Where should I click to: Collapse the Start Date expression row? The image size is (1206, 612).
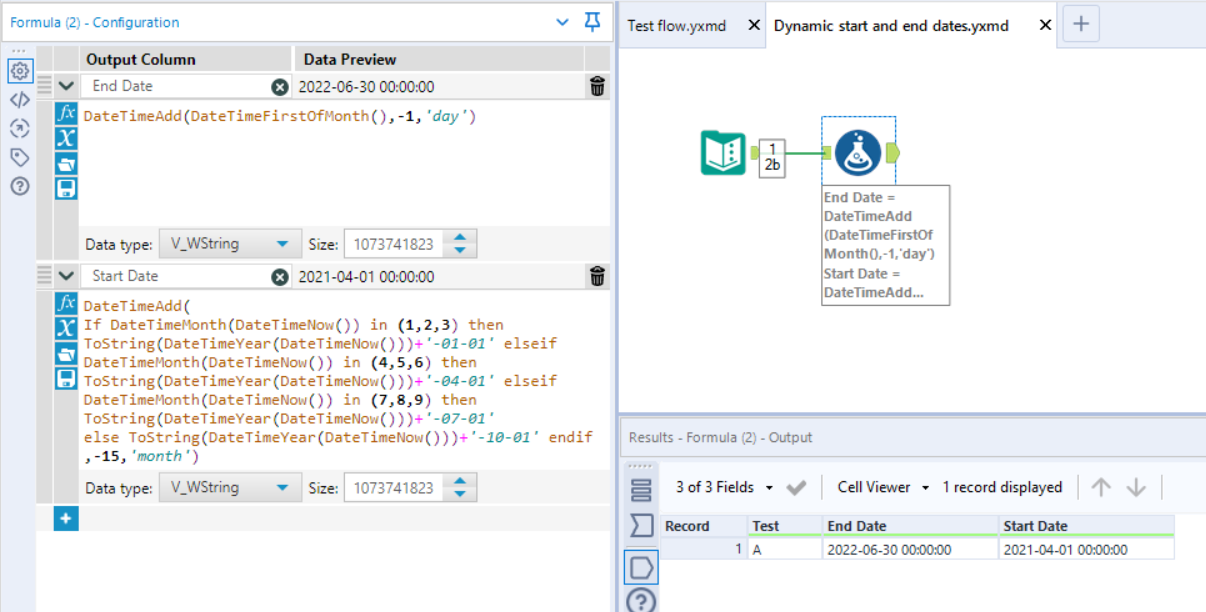tap(66, 276)
